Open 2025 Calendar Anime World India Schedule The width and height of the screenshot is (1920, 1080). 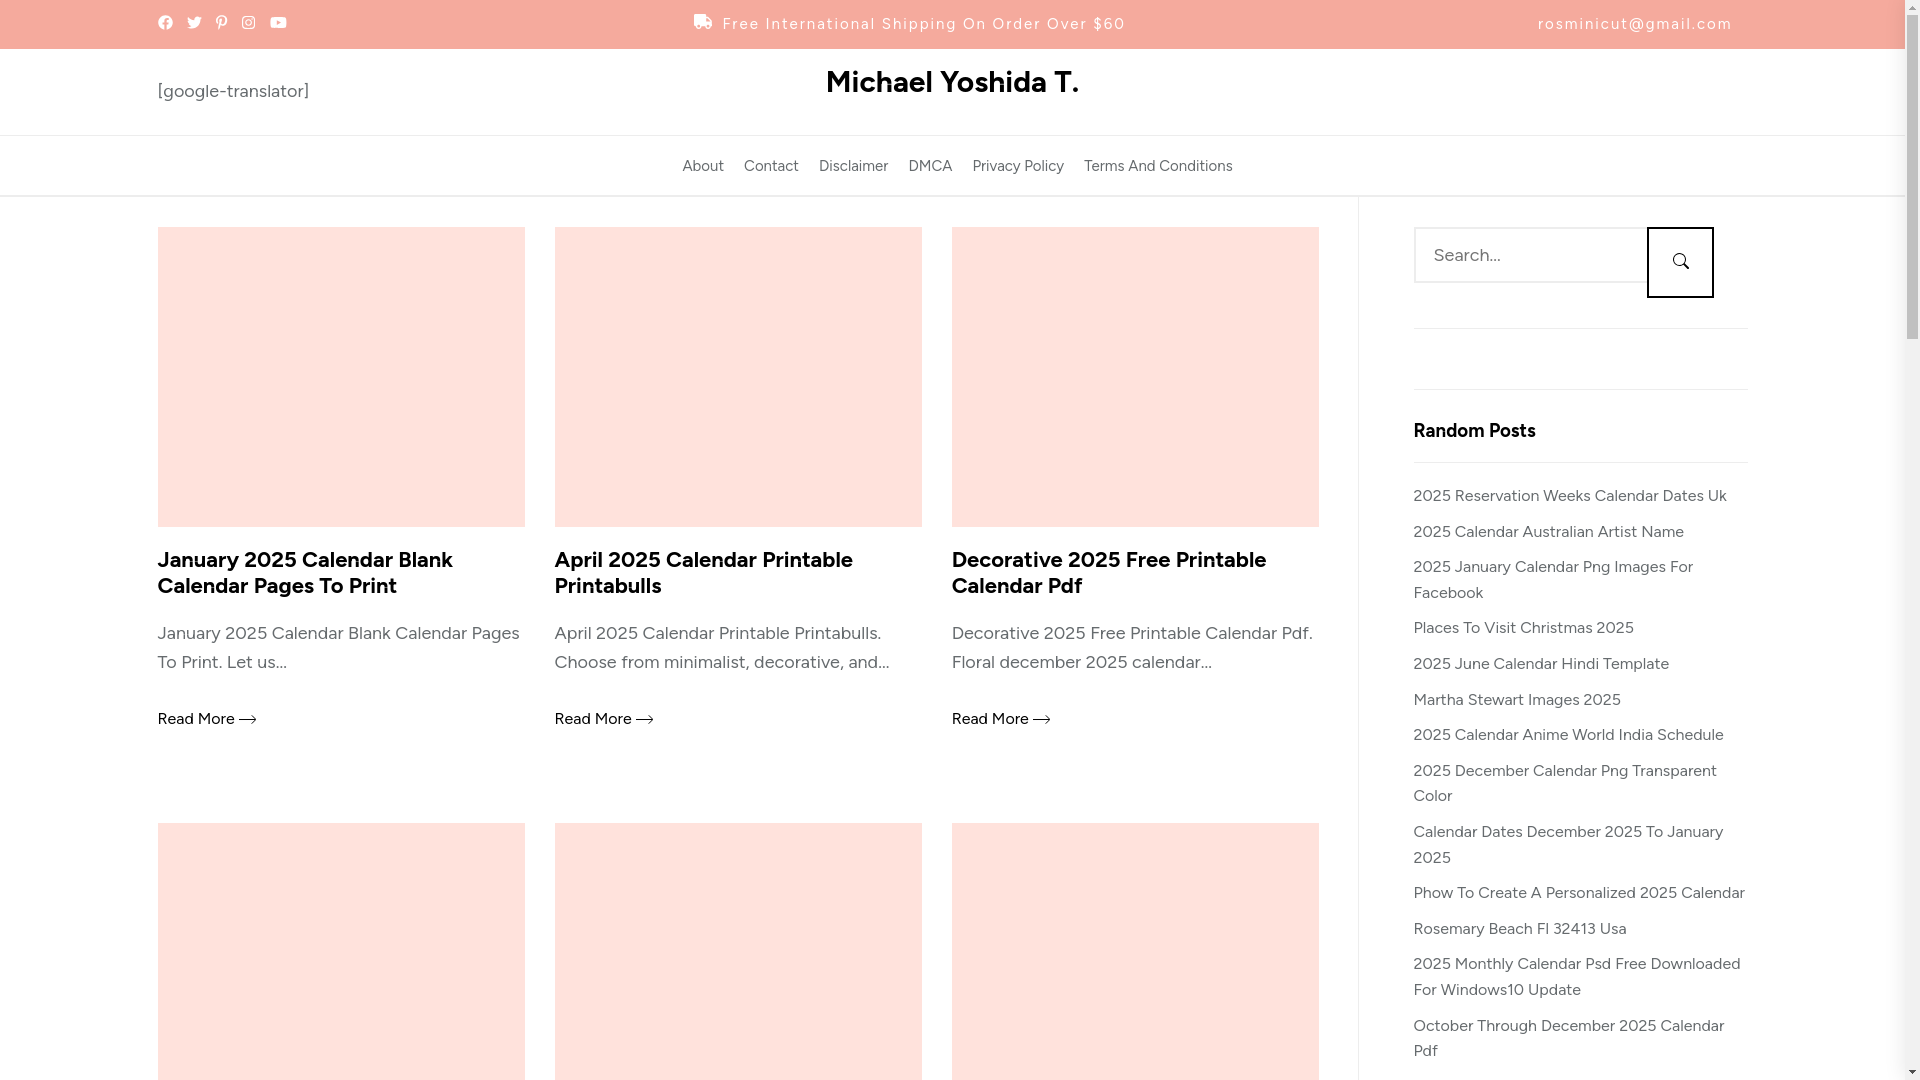point(1568,735)
